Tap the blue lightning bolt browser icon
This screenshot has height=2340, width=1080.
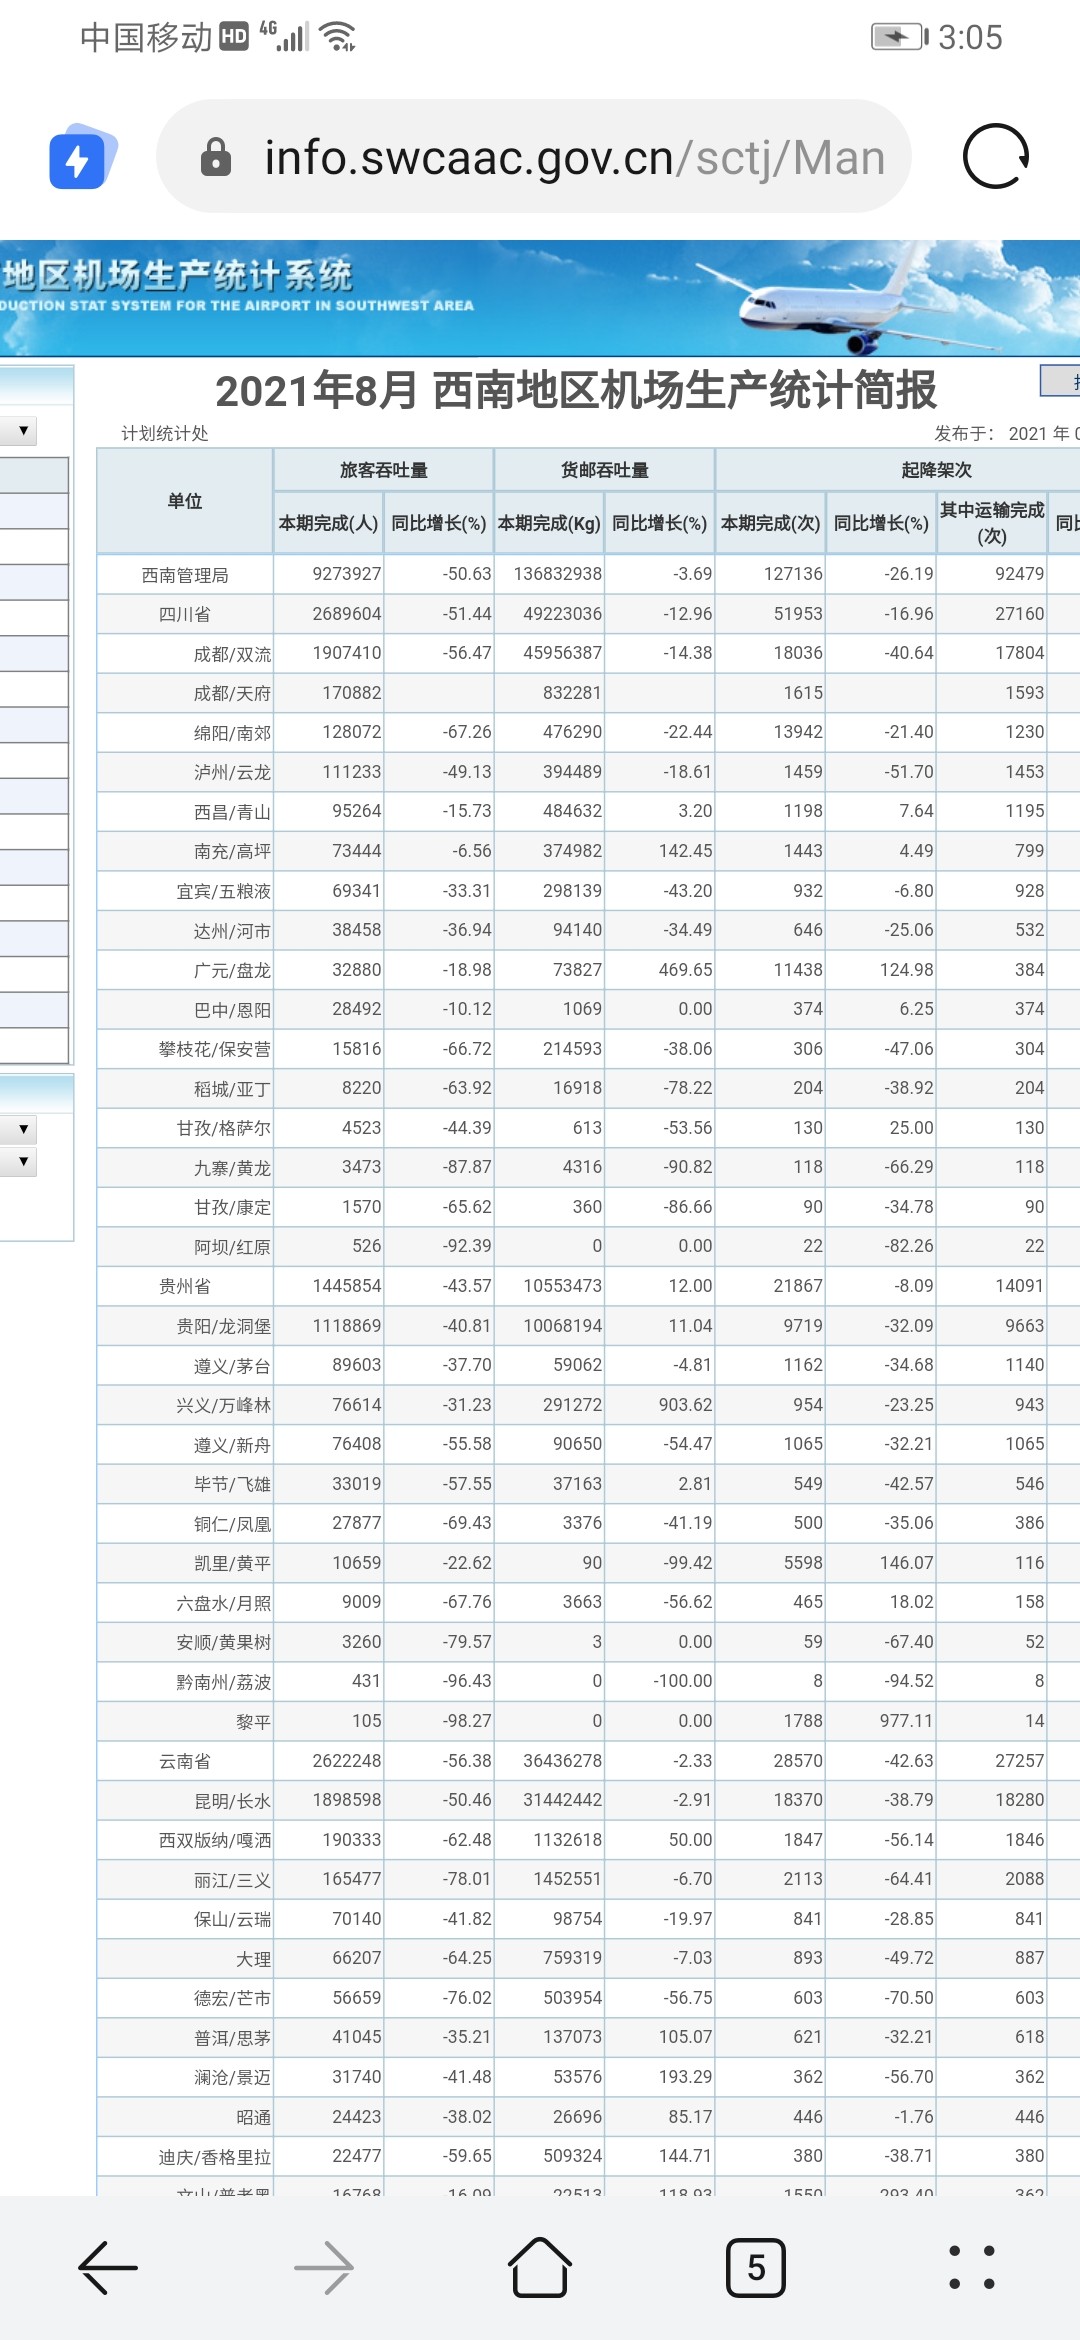point(80,158)
